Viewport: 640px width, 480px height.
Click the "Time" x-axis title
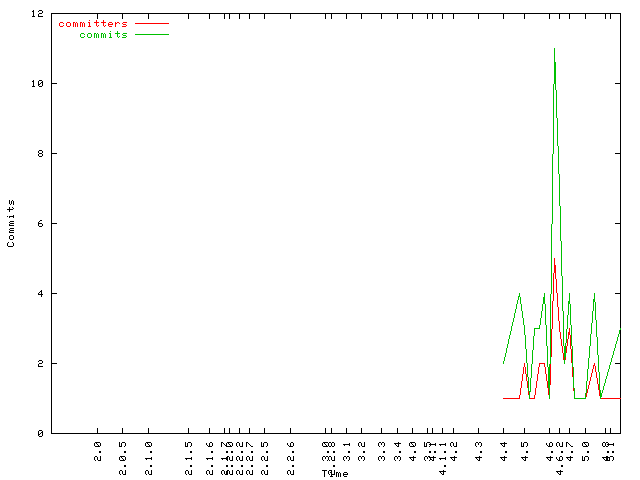pos(335,473)
